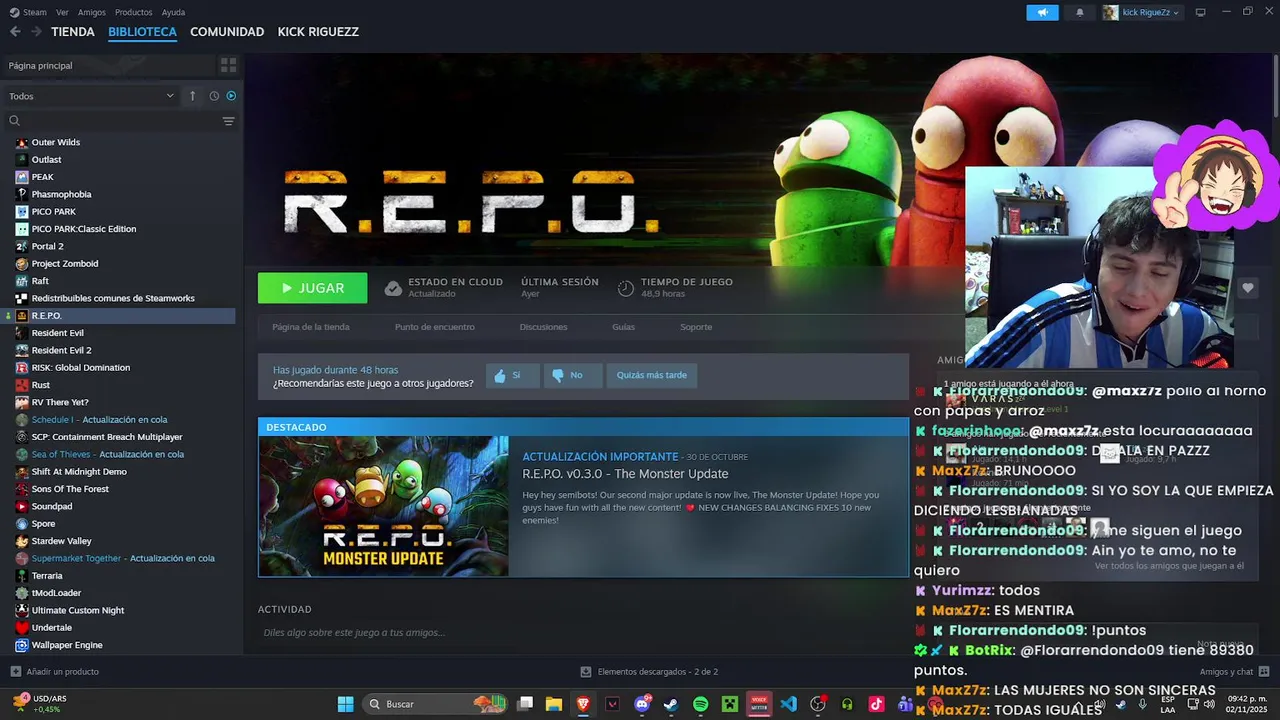Go forward with the right arrow navigation icon

[36, 32]
